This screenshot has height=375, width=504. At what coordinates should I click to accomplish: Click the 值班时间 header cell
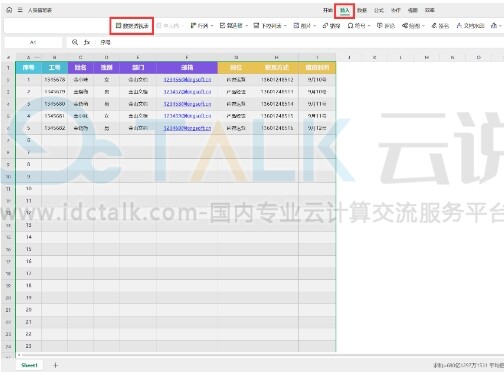pyautogui.click(x=317, y=68)
